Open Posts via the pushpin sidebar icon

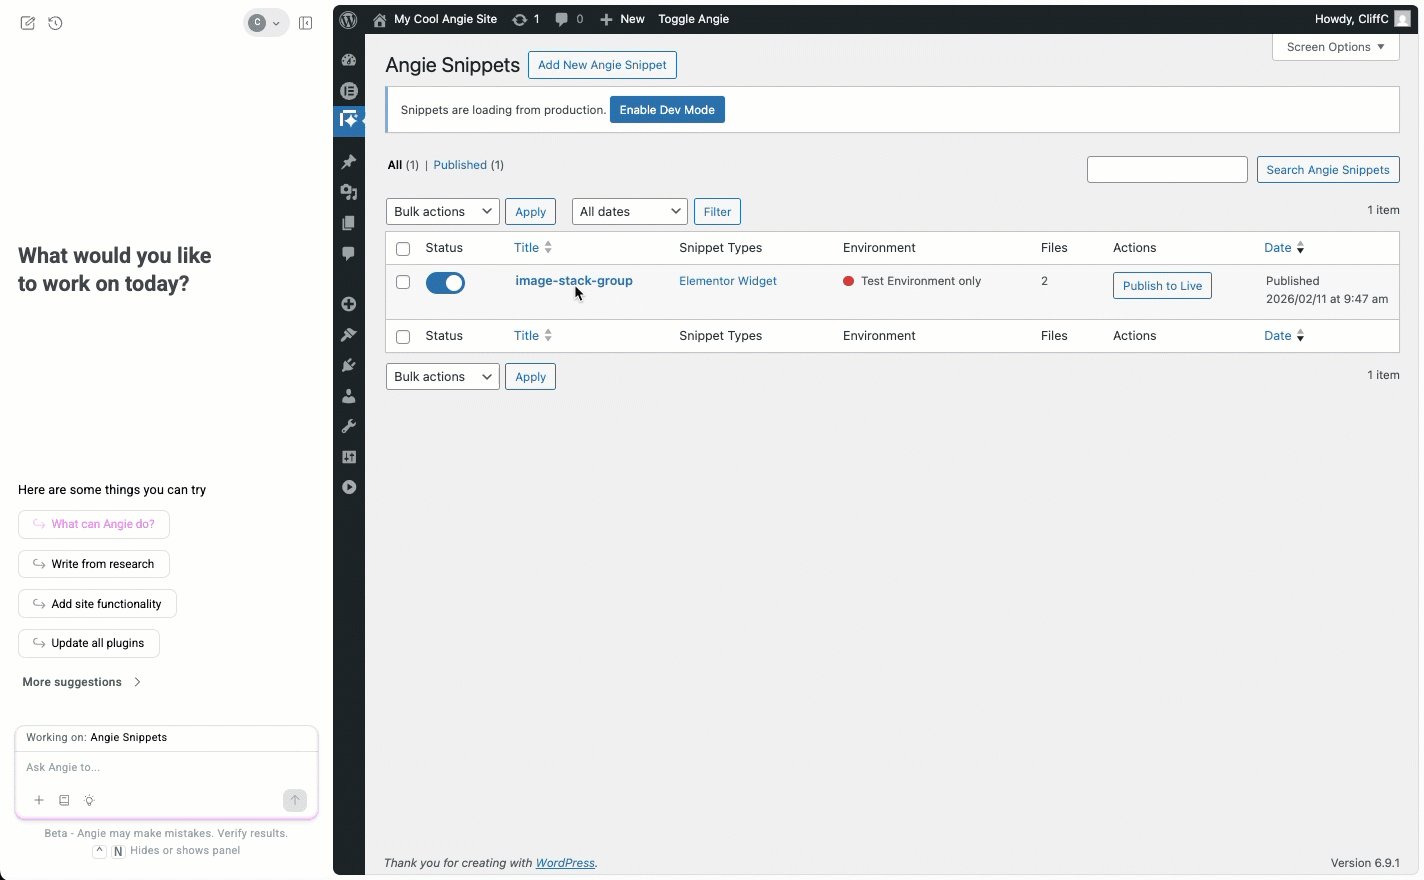[x=349, y=161]
